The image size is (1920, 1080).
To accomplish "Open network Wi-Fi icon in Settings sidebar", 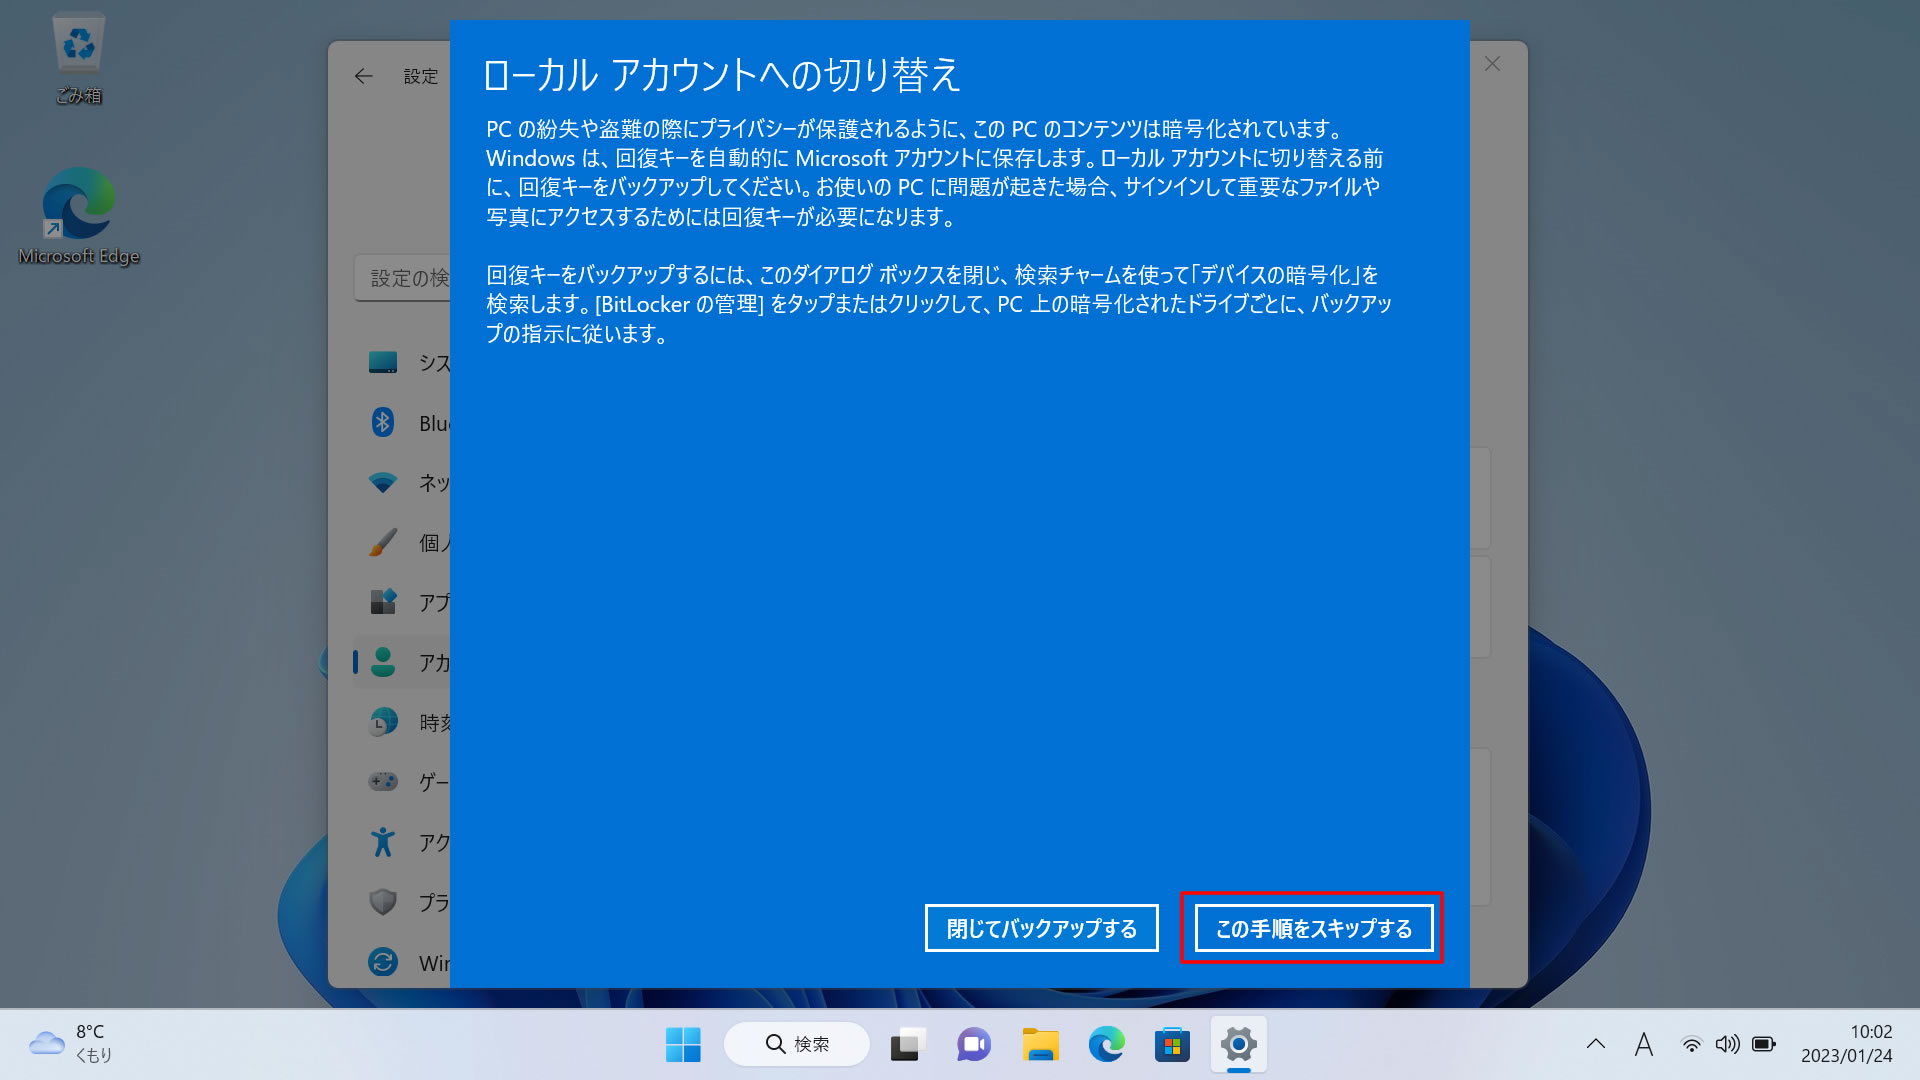I will 383,482.
